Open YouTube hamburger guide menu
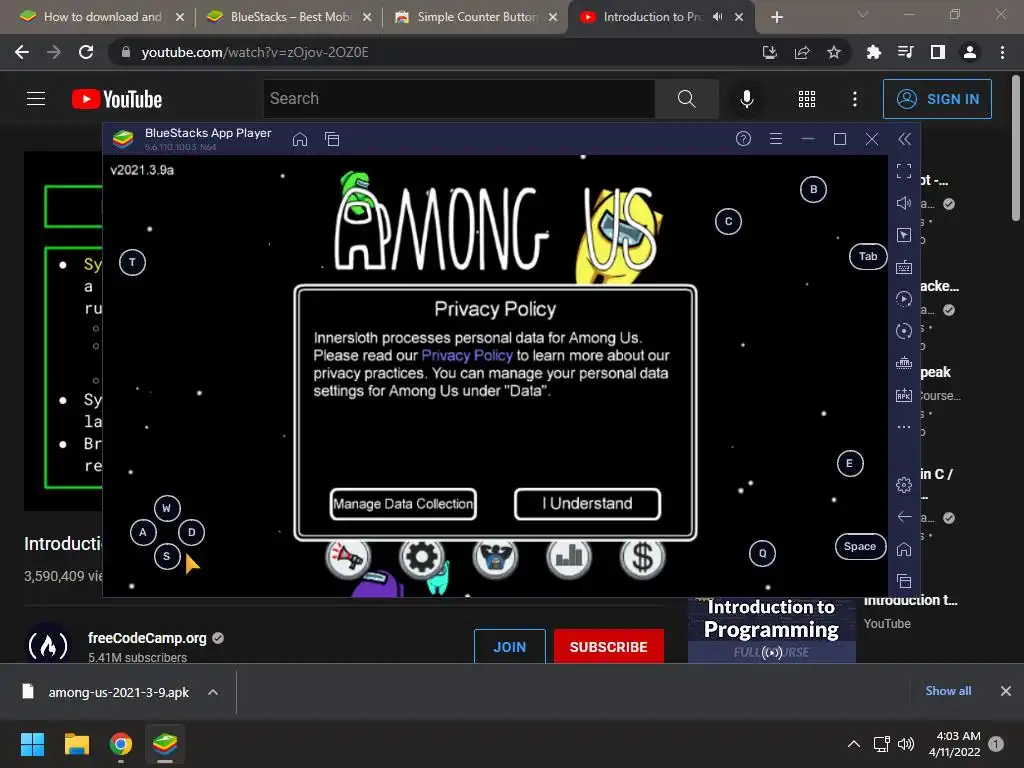The height and width of the screenshot is (768, 1024). coord(36,99)
